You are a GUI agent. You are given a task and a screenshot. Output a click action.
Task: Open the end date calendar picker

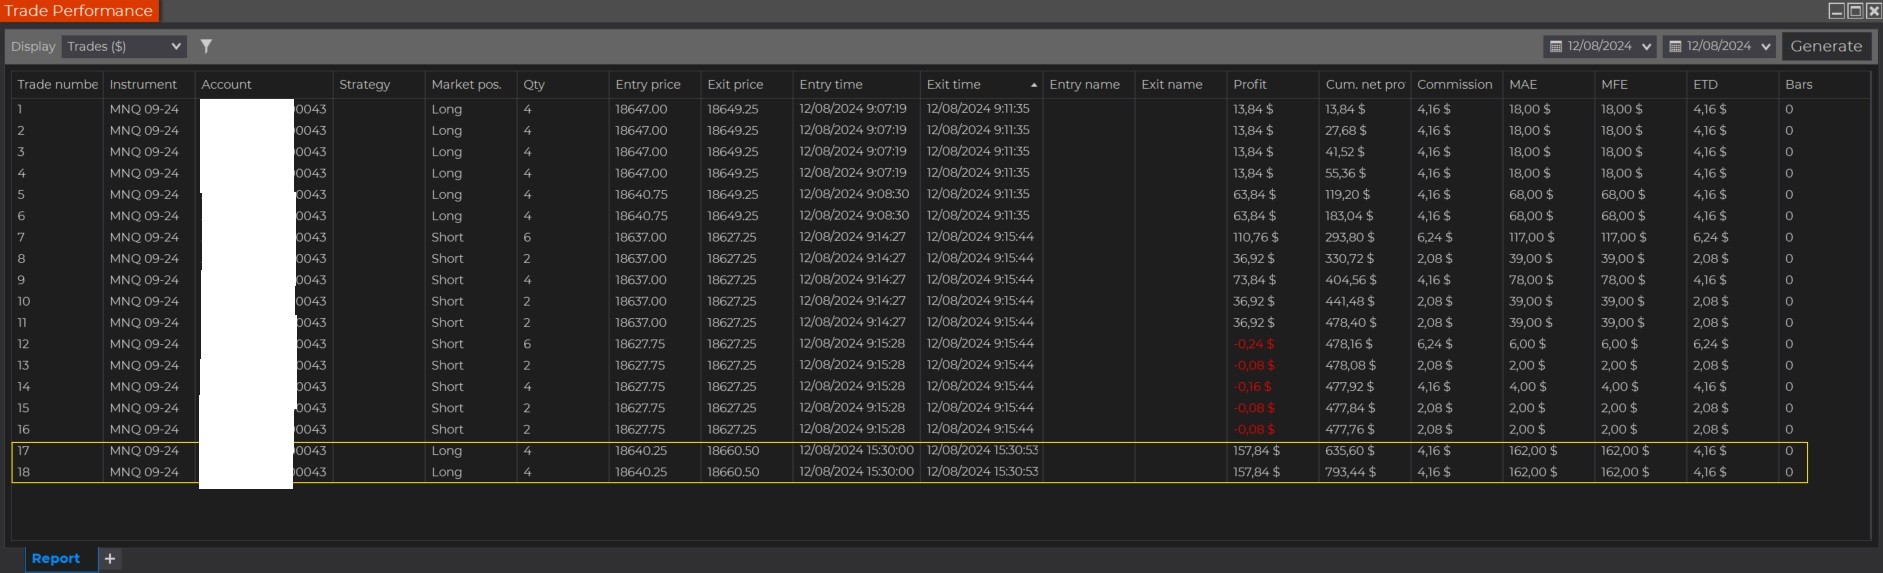(1675, 46)
